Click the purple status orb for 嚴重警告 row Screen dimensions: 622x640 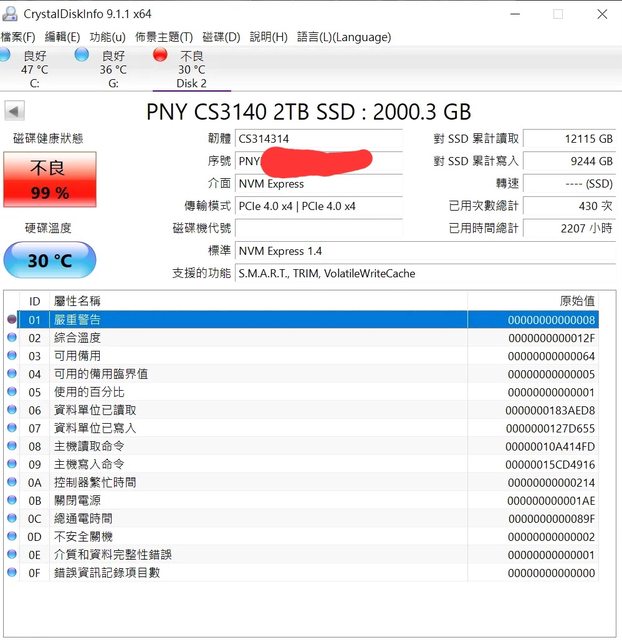coord(12,320)
